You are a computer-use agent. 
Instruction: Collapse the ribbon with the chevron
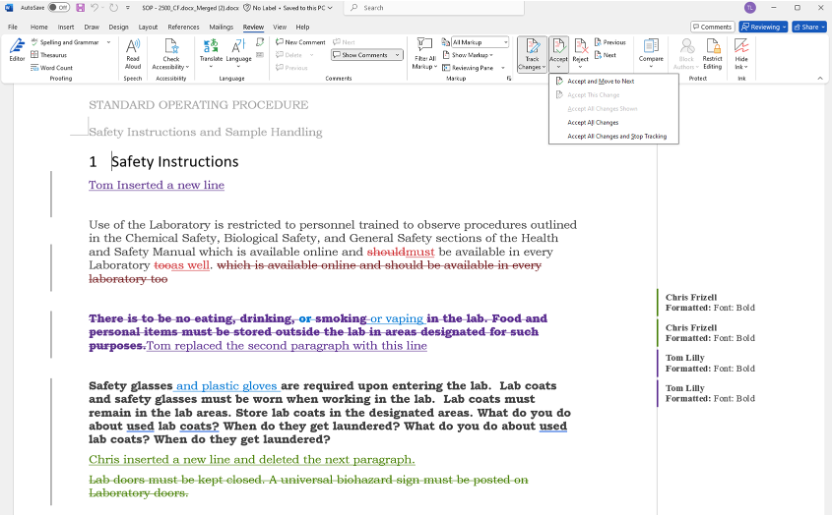click(x=820, y=78)
